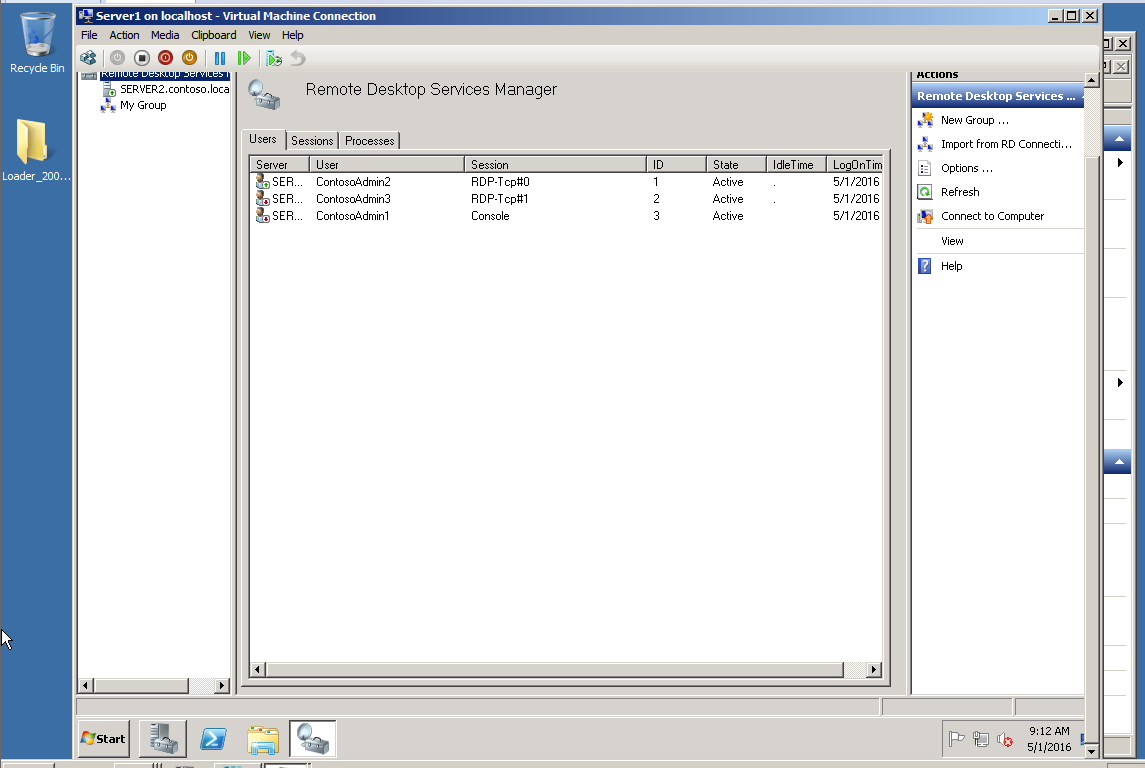Click the red Shut Down toolbar icon
Viewport: 1145px width, 768px height.
166,58
